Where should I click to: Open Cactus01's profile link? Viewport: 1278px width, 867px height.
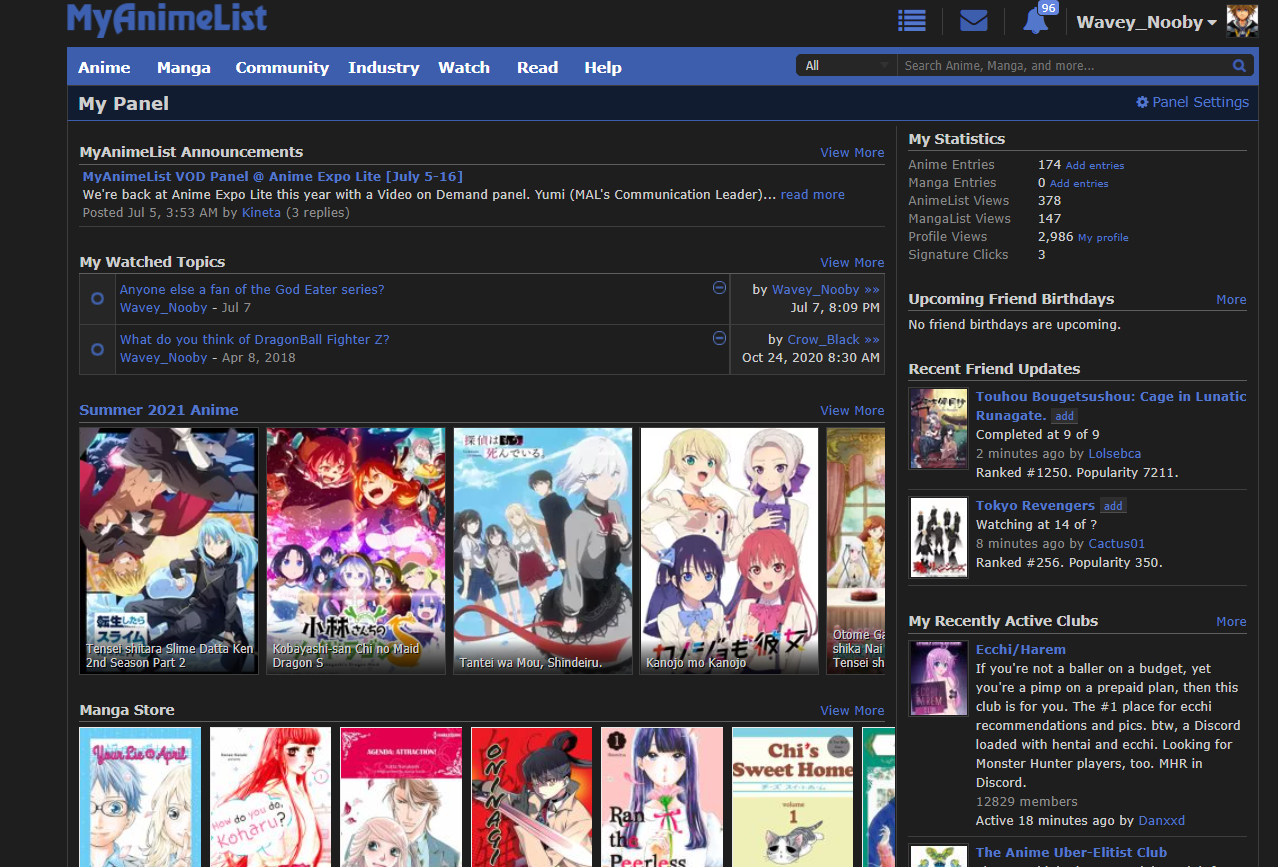1117,544
